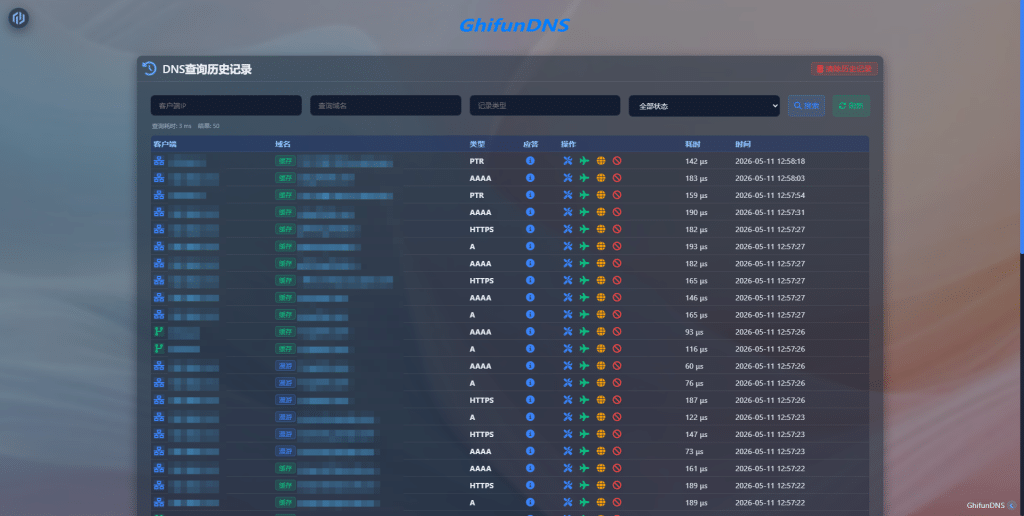Click the info icon in the 122 µs row
This screenshot has width=1024, height=516.
pos(530,417)
